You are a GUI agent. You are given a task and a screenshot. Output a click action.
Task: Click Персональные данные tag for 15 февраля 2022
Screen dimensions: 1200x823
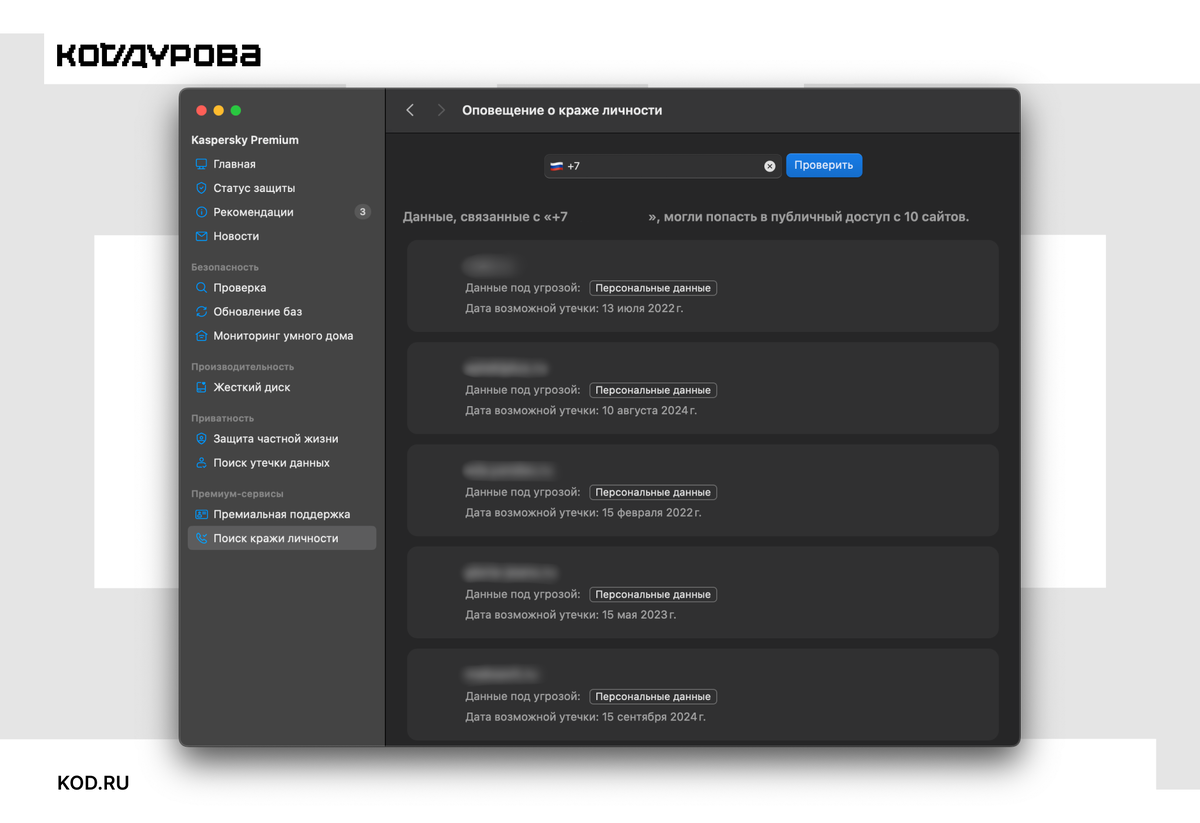click(653, 492)
